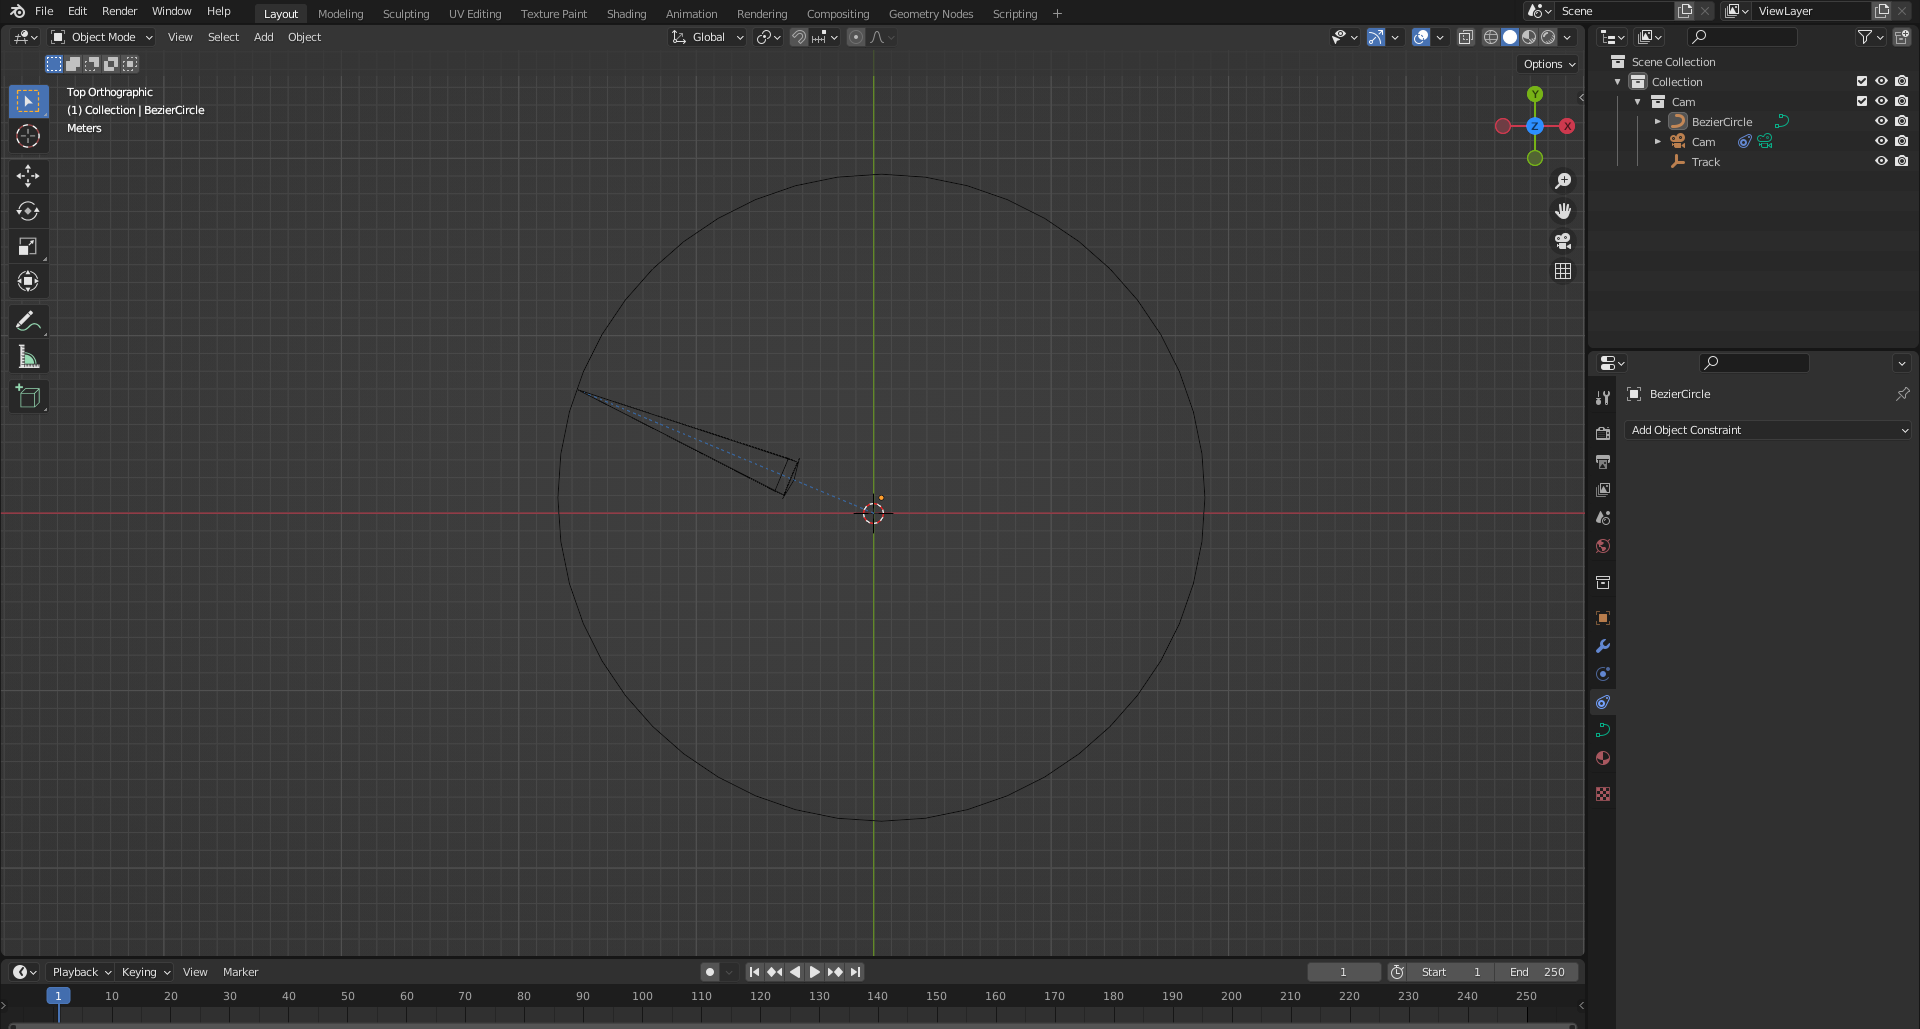Image resolution: width=1920 pixels, height=1029 pixels.
Task: Expand the Cam object tree item
Action: click(x=1657, y=141)
